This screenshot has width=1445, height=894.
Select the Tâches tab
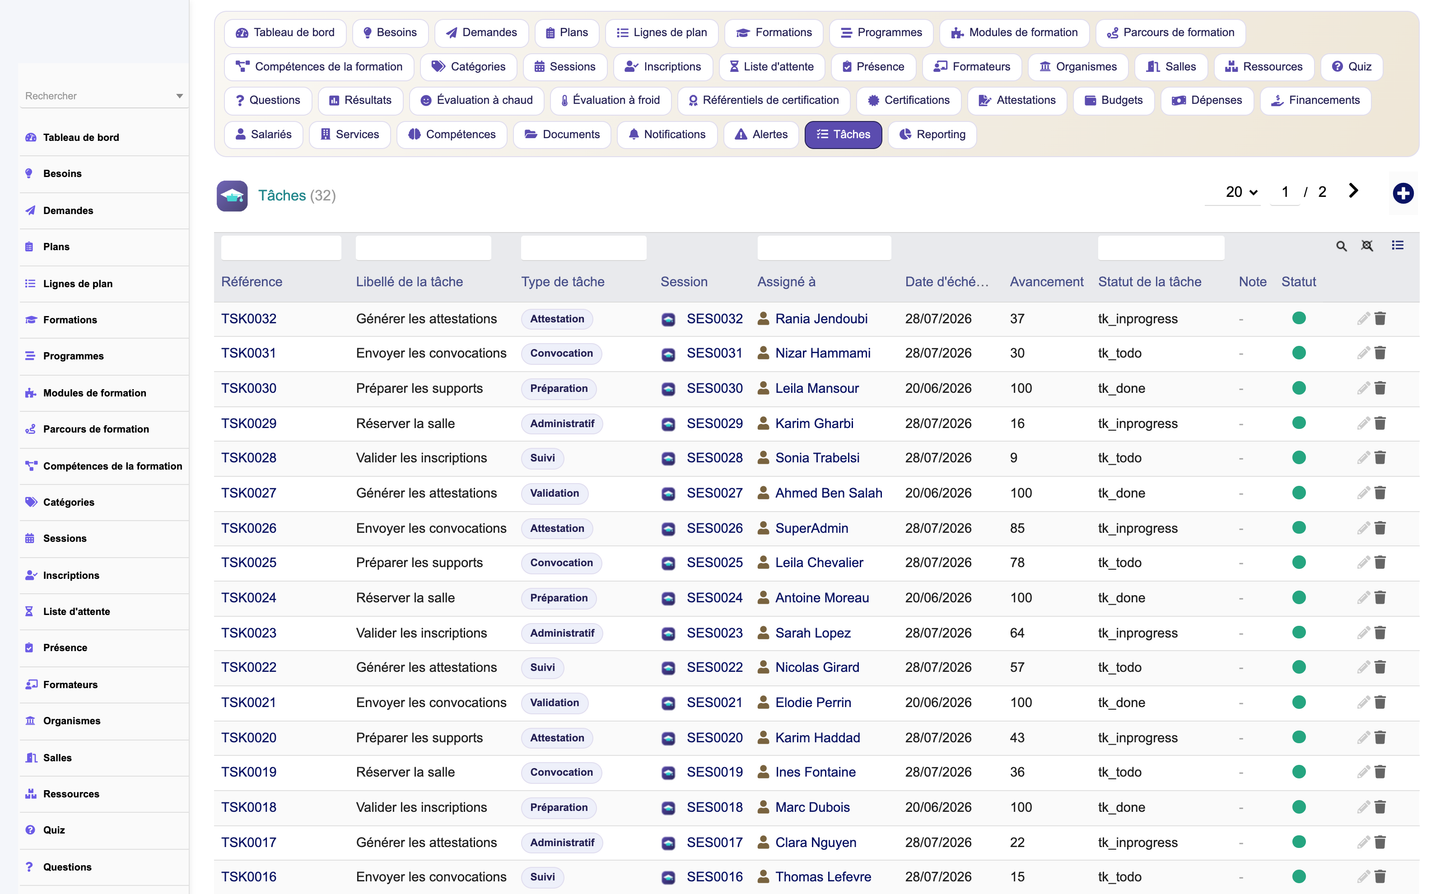(x=843, y=134)
